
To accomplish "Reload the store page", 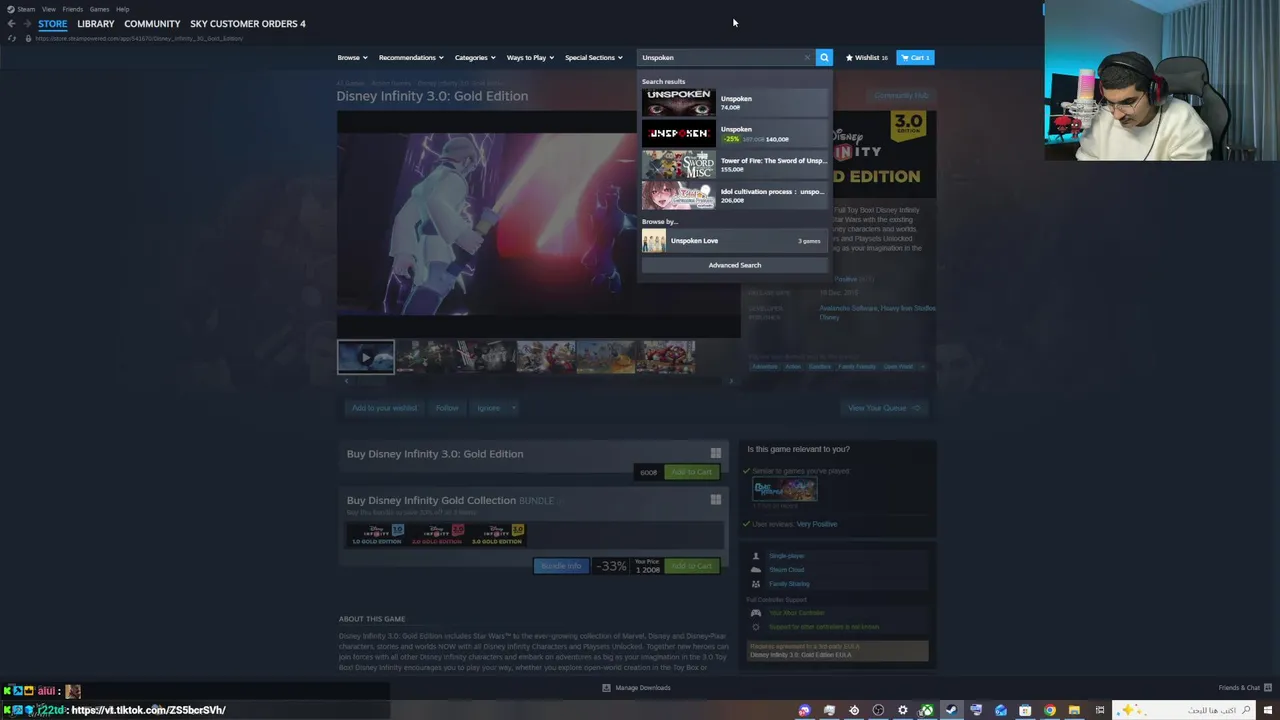I will 12,38.
